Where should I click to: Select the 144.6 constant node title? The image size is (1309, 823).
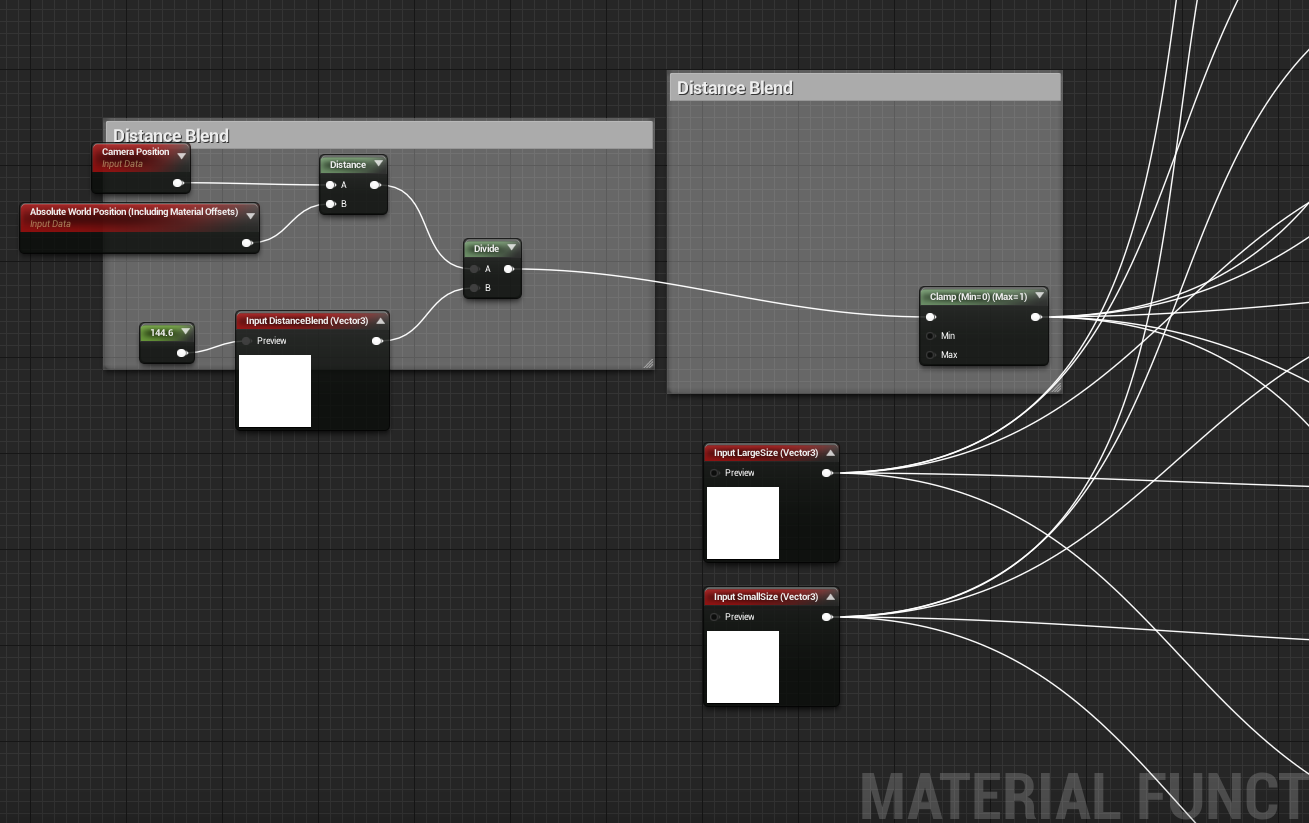point(162,333)
